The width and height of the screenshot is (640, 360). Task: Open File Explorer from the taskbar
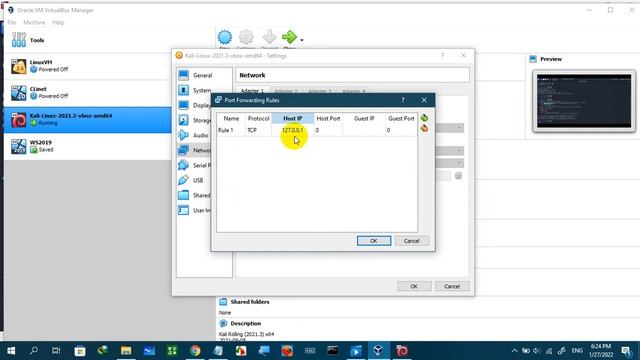click(x=126, y=351)
